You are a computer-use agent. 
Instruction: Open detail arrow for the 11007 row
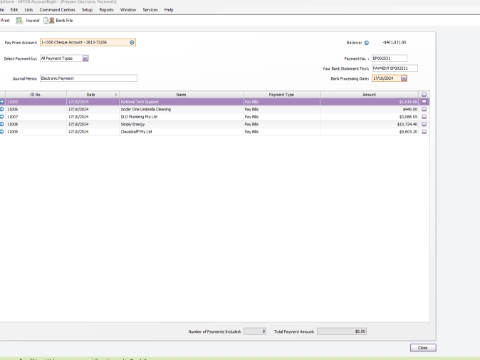point(2,117)
